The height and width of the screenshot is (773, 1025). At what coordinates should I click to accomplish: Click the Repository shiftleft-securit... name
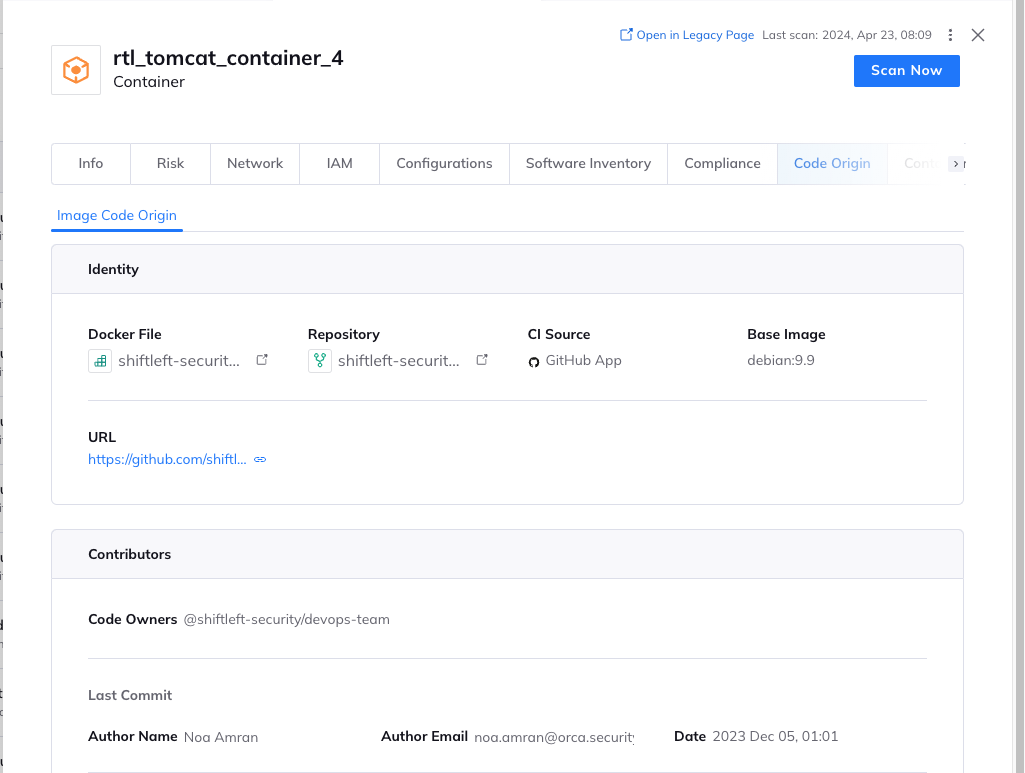click(399, 361)
